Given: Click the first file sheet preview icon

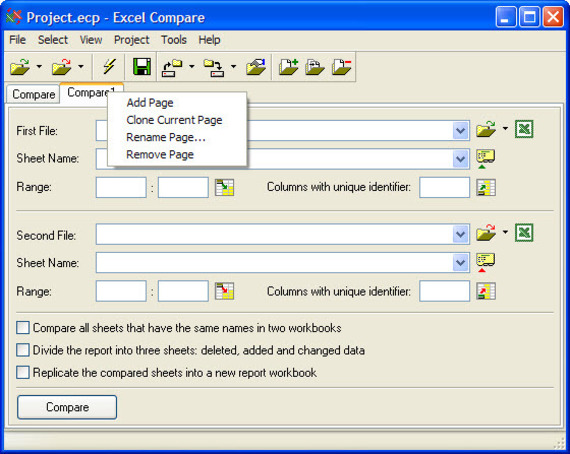Looking at the screenshot, I should 486,158.
